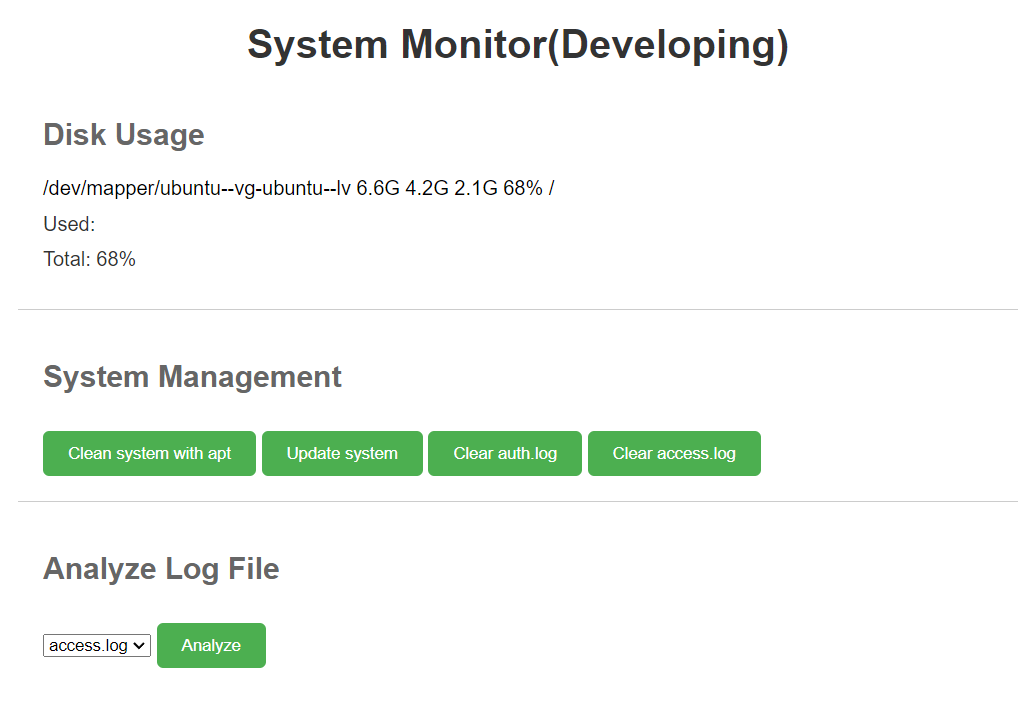The height and width of the screenshot is (708, 1018).
Task: Click the /dev/mapper/ubuntu--vg-ubuntu--lv device path
Action: 197,188
